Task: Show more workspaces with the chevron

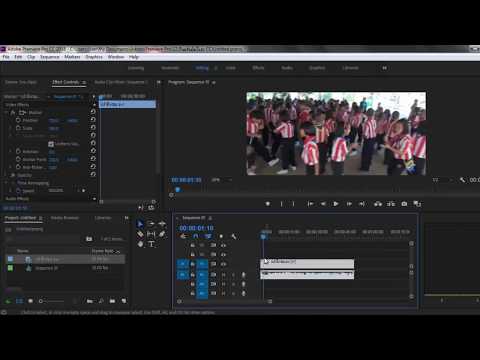Action: click(x=384, y=68)
